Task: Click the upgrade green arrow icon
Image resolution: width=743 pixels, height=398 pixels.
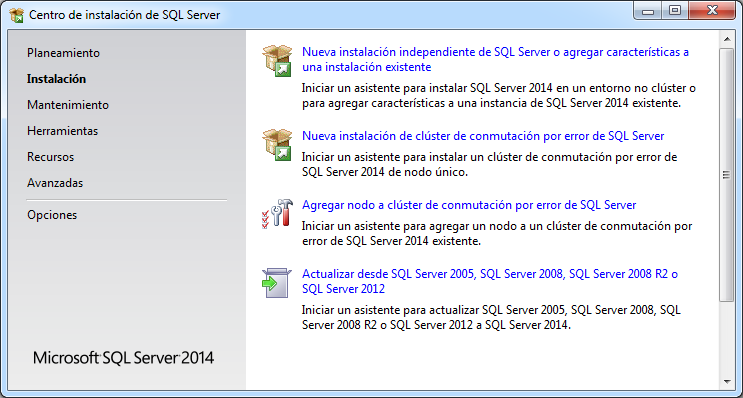Action: click(276, 283)
